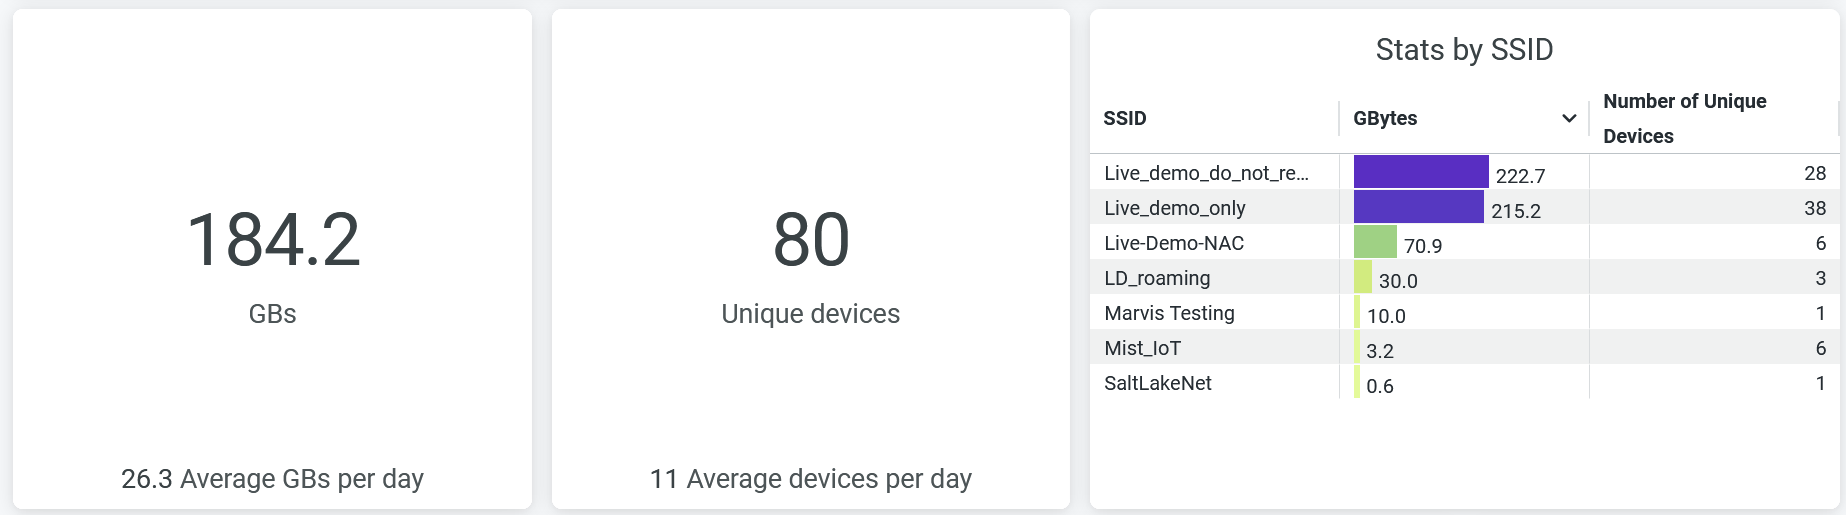Click the Stats by SSID title
The height and width of the screenshot is (515, 1846).
click(1464, 50)
